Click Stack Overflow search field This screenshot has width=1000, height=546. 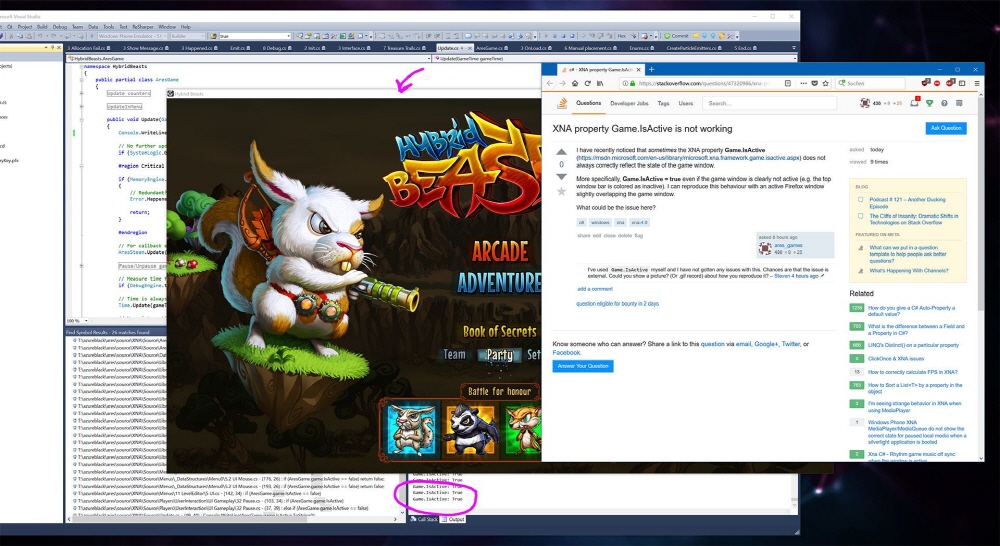pyautogui.click(x=769, y=103)
